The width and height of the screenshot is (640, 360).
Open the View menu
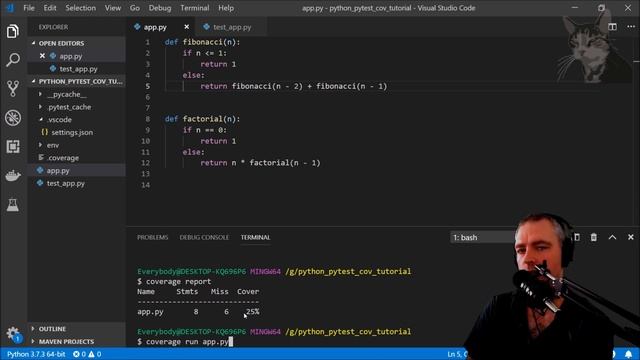(x=113, y=8)
